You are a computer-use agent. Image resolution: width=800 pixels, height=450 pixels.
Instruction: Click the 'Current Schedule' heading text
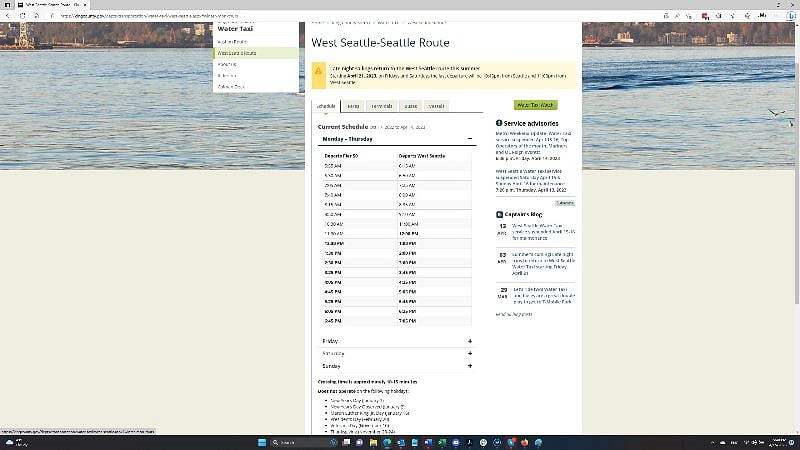(342, 127)
